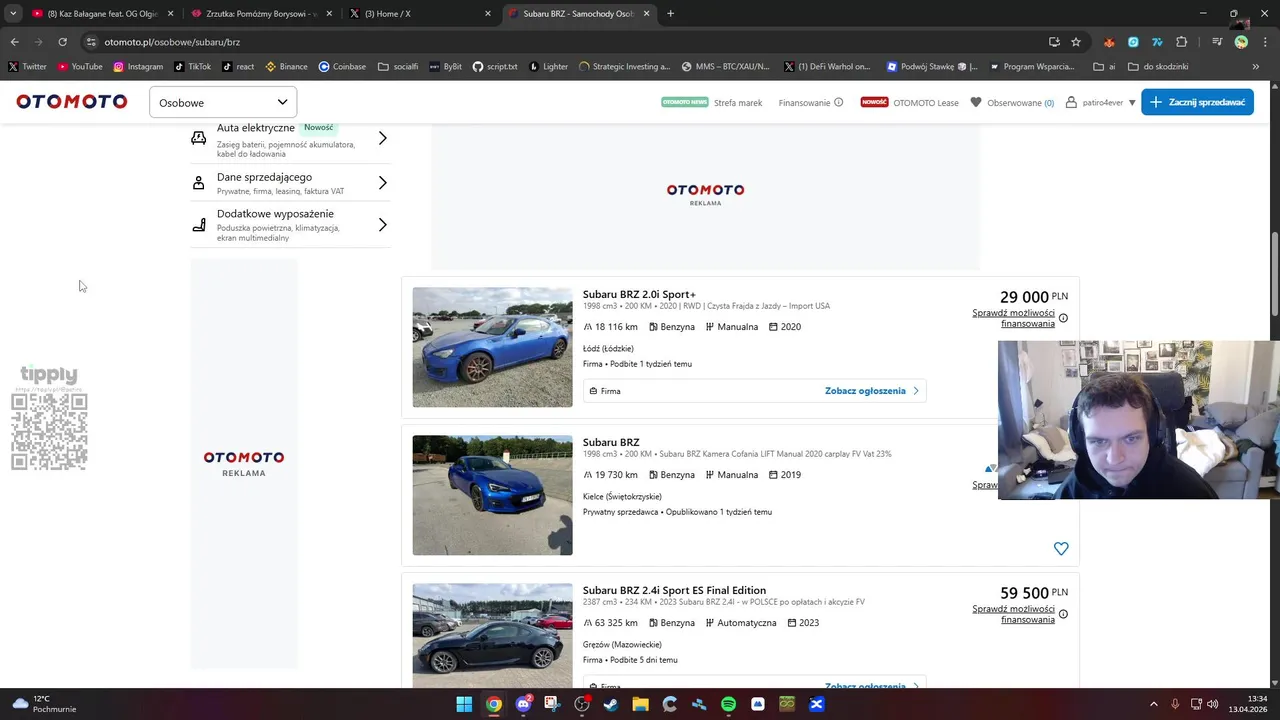Open Instagram bookmark

138,67
